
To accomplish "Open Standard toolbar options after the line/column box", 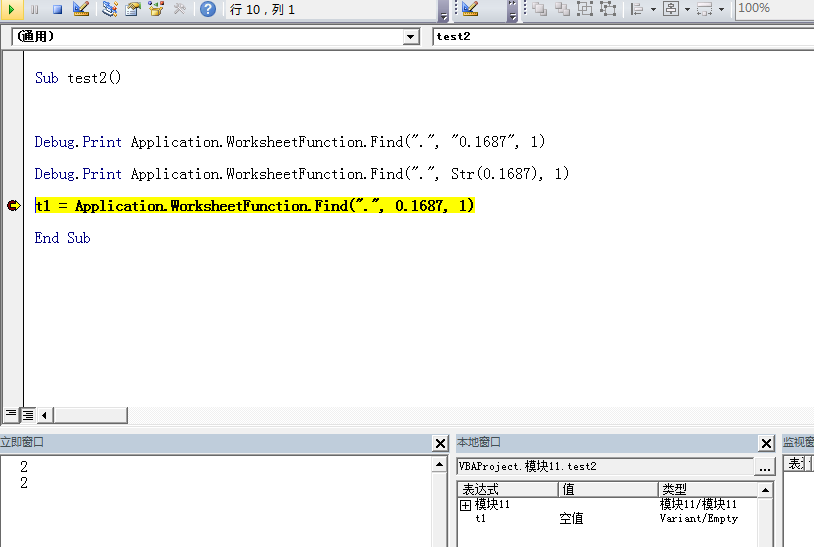I will tap(443, 10).
